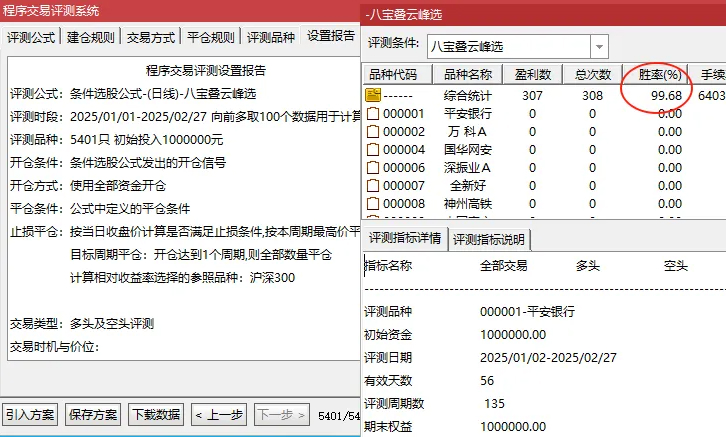The image size is (726, 437).
Task: Click the 引入方案 button
Action: (31, 415)
